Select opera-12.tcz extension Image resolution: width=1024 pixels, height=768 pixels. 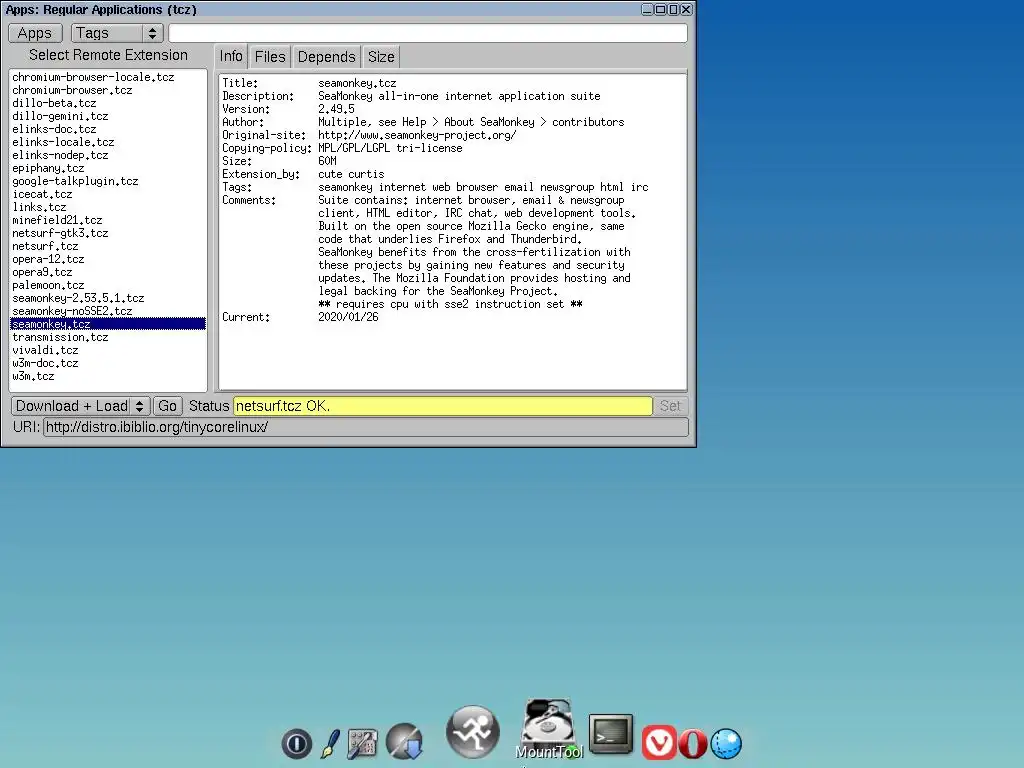(x=108, y=259)
